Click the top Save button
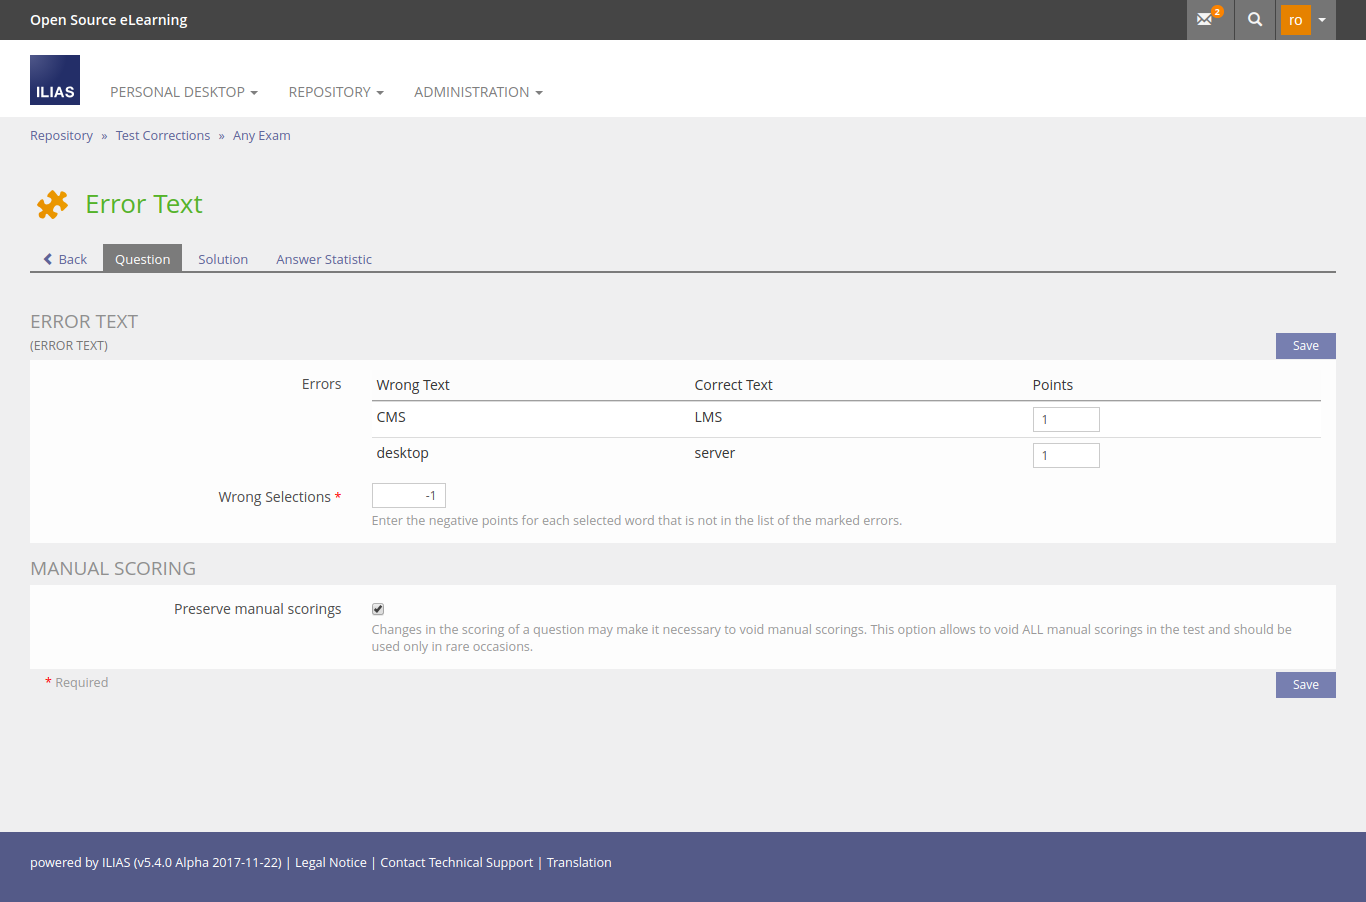 pos(1305,346)
